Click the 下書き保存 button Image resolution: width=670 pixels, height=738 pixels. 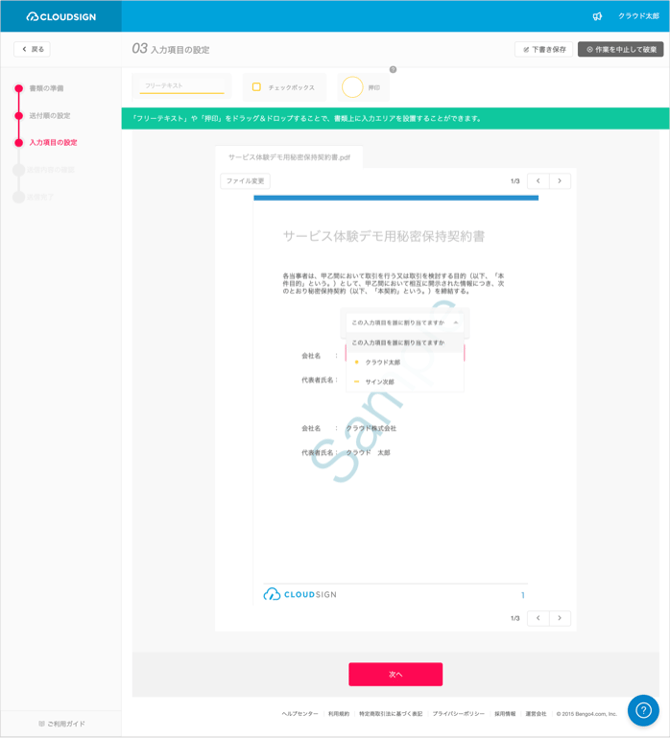(543, 49)
